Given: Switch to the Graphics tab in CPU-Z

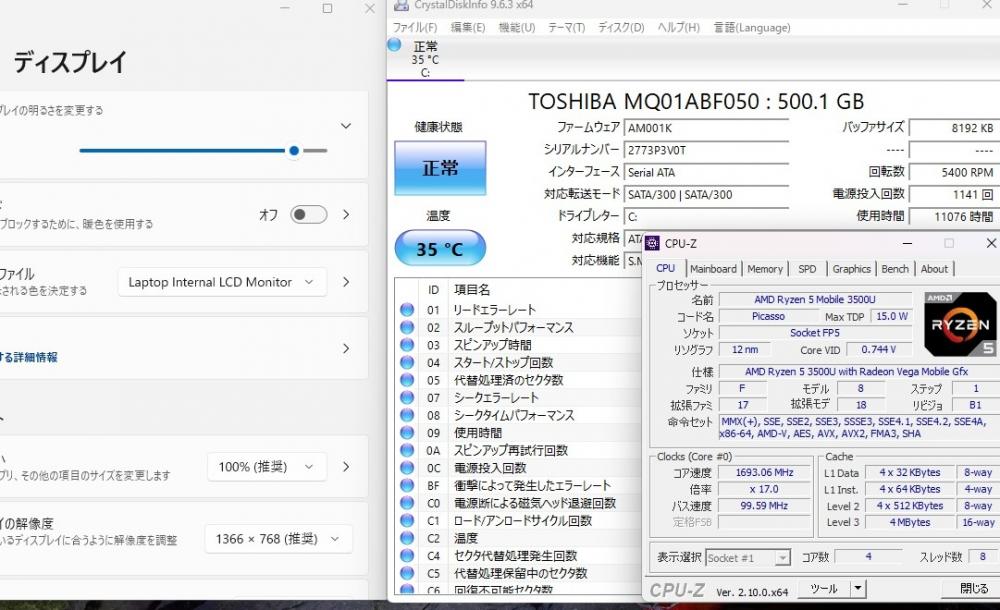Looking at the screenshot, I should coord(851,269).
